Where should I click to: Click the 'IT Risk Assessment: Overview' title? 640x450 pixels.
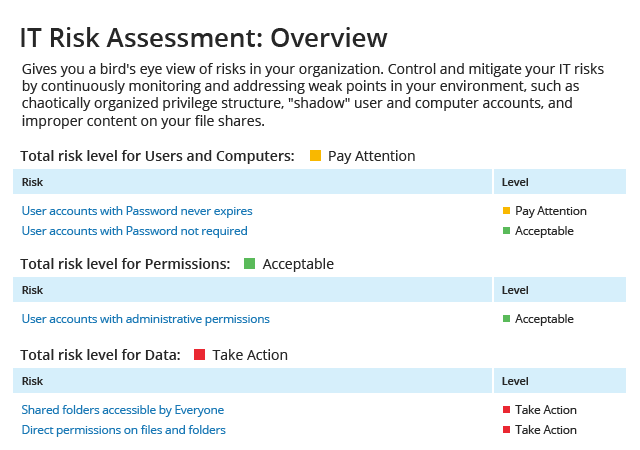(x=203, y=38)
